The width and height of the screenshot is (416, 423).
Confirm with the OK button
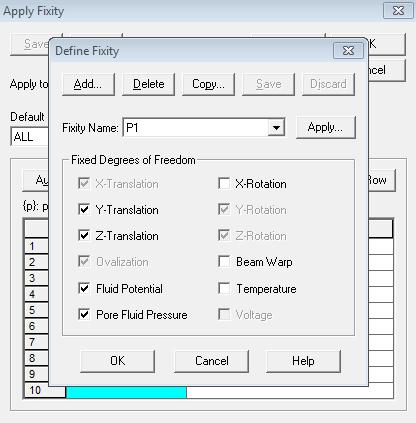coord(118,361)
